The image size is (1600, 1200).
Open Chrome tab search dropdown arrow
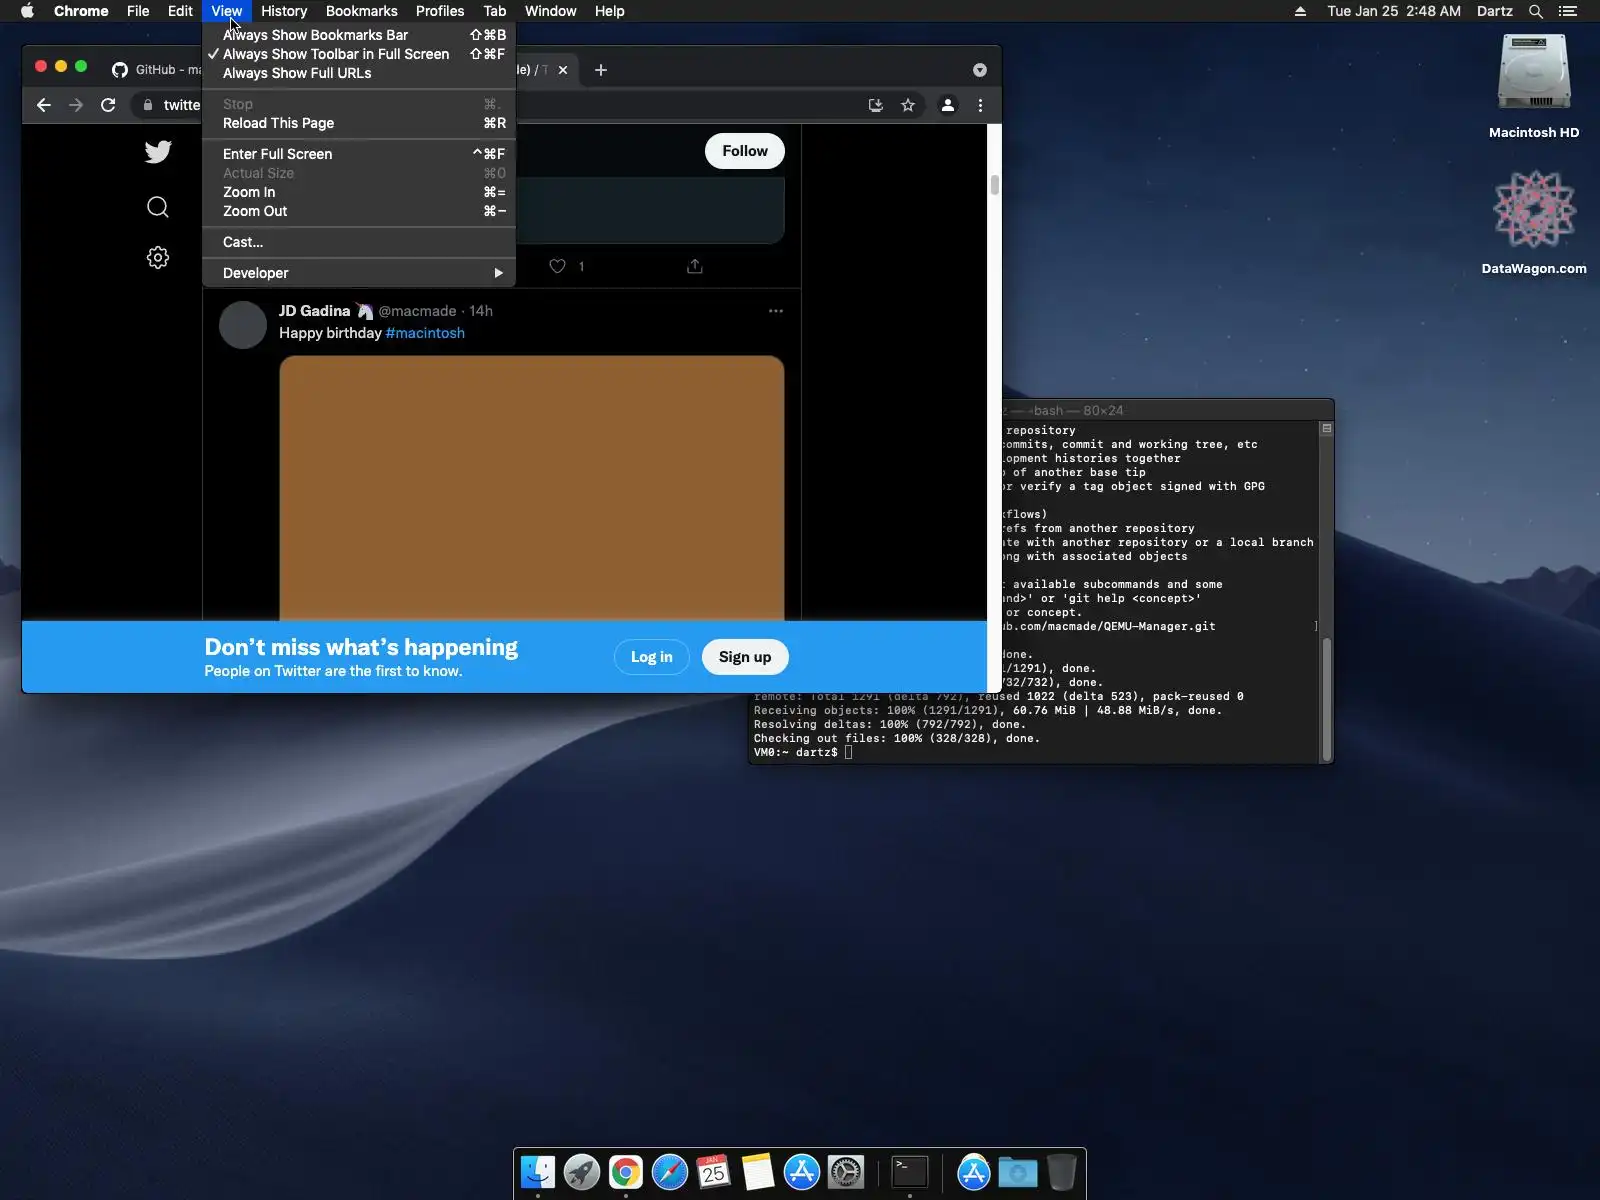point(980,70)
